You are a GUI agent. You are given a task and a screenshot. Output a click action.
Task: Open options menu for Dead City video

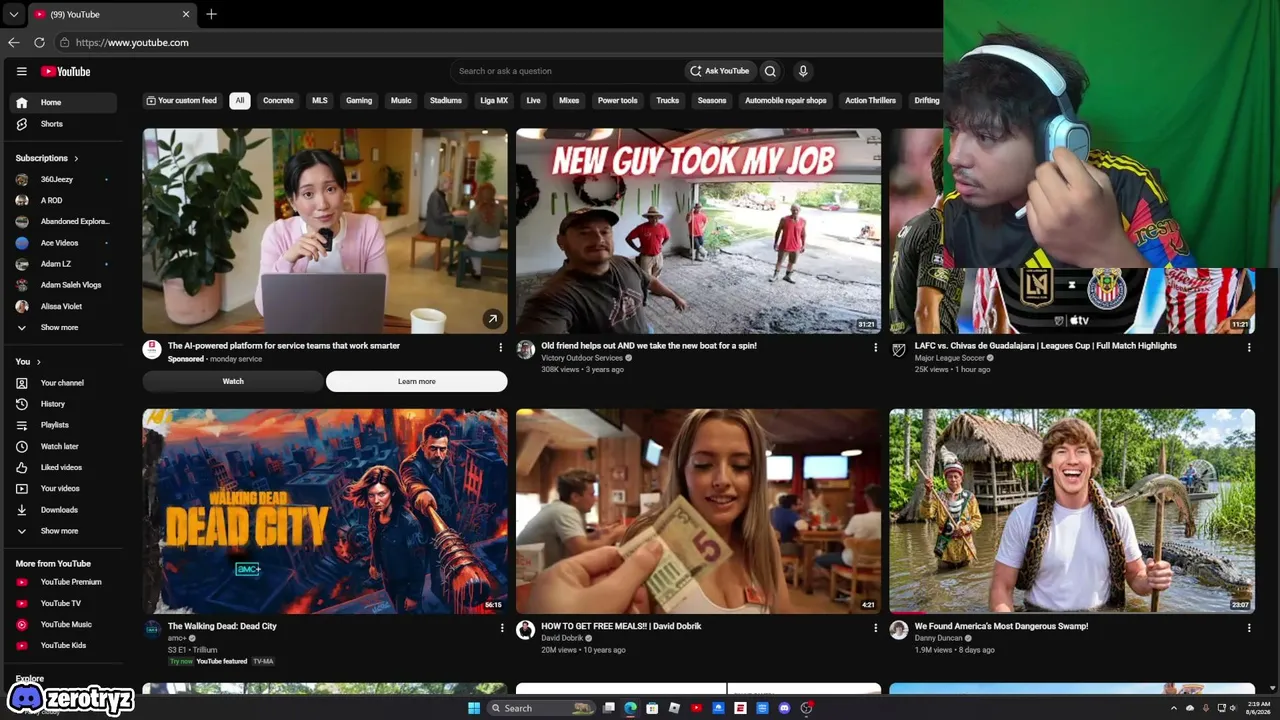[x=501, y=628]
